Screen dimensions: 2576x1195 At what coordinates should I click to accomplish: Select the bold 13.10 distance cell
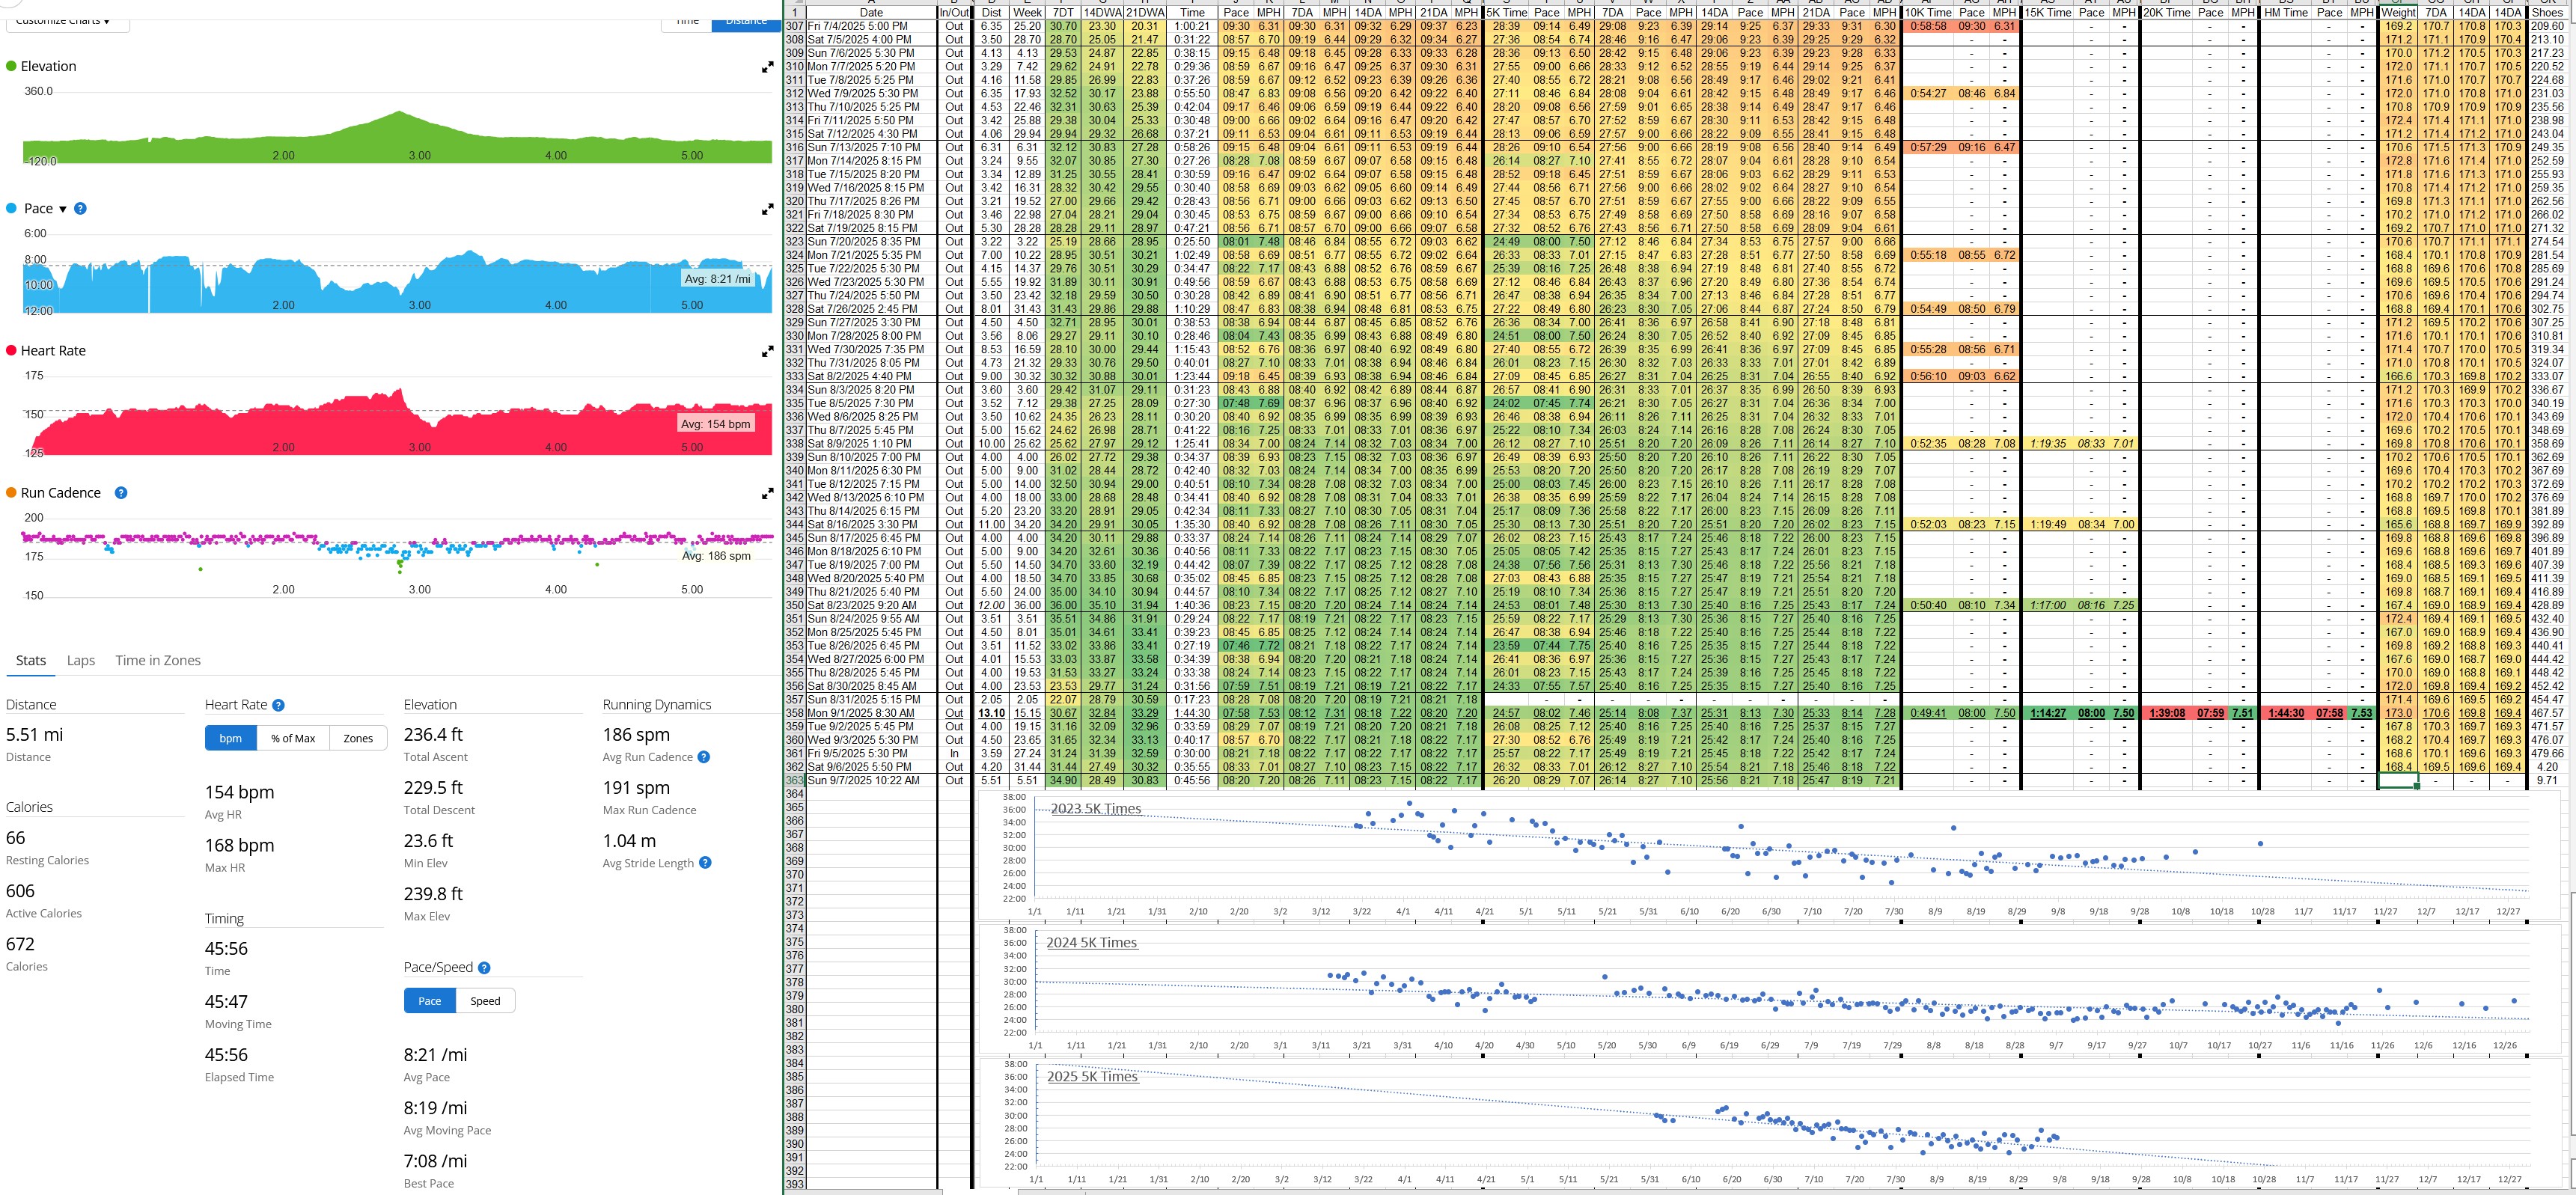pos(991,713)
